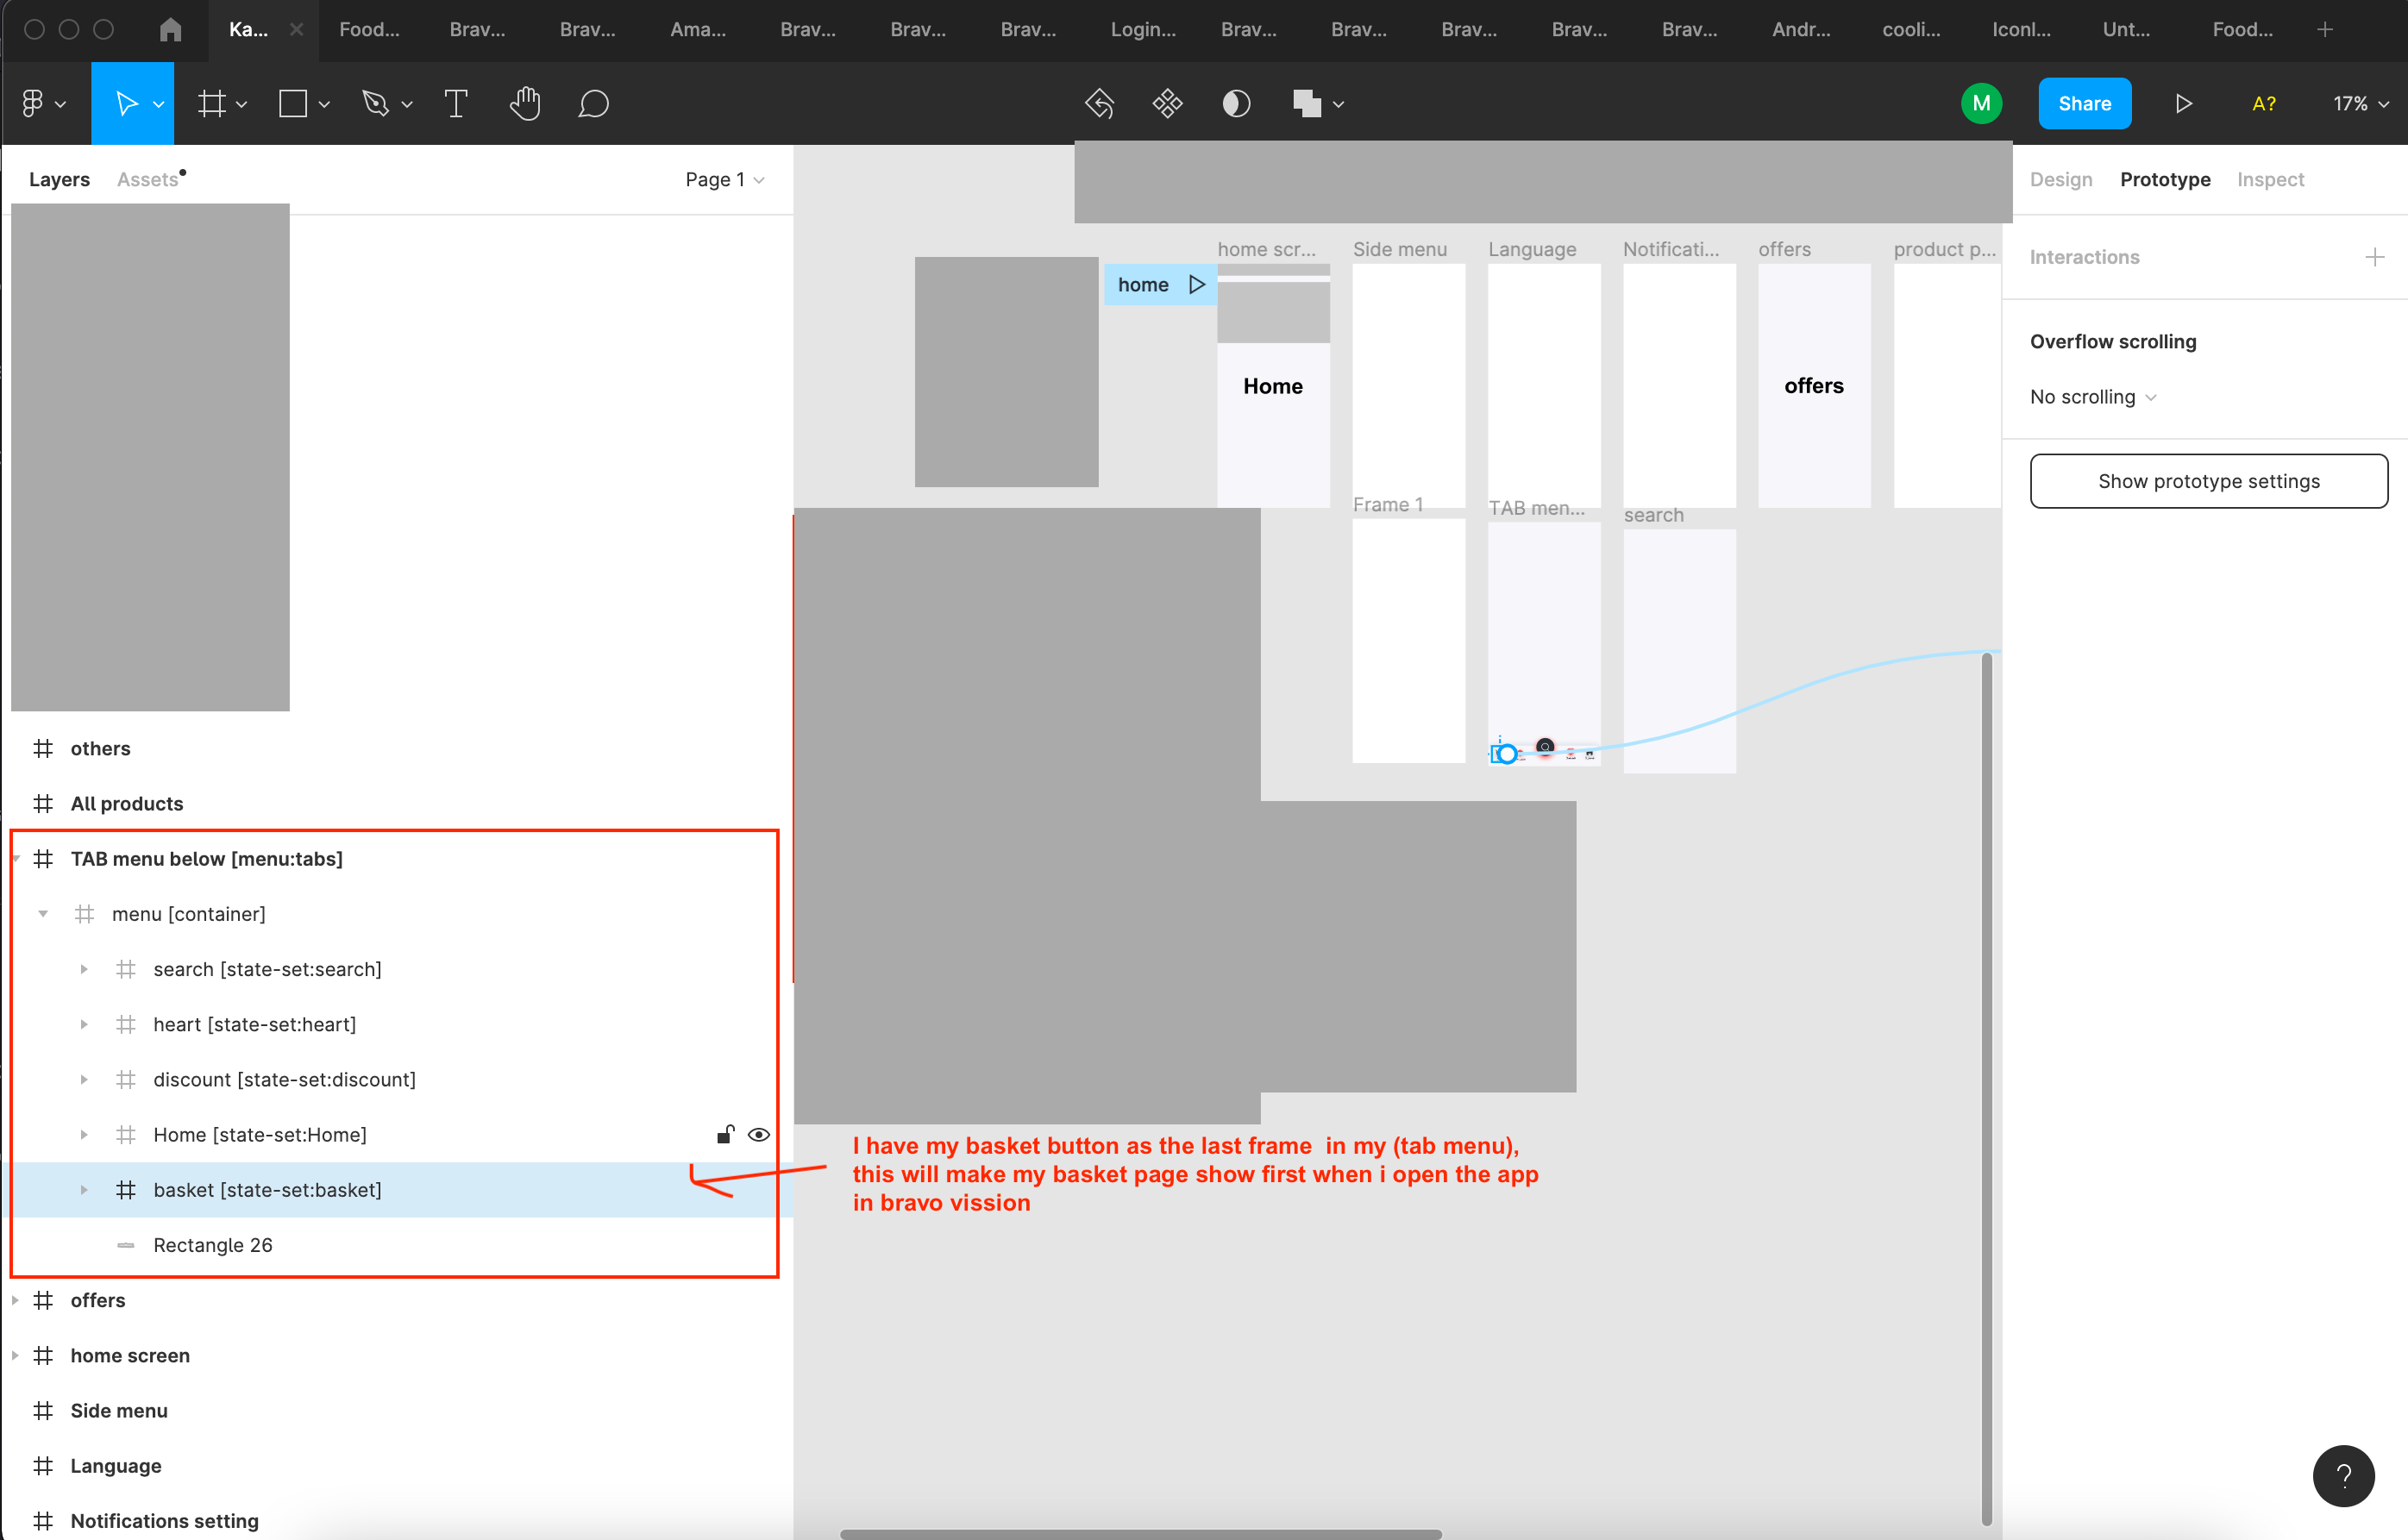Viewport: 2408px width, 1540px height.
Task: Select the Text tool
Action: tap(456, 103)
